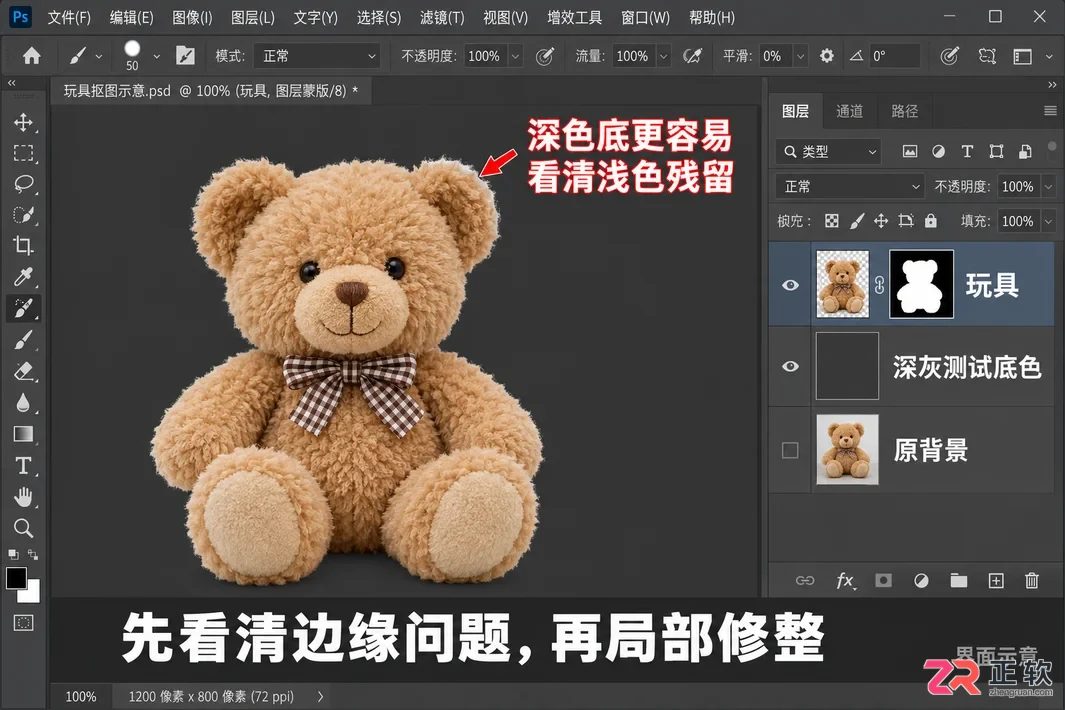1065x710 pixels.
Task: Select the 玩具 layer mask thumbnail
Action: point(921,284)
